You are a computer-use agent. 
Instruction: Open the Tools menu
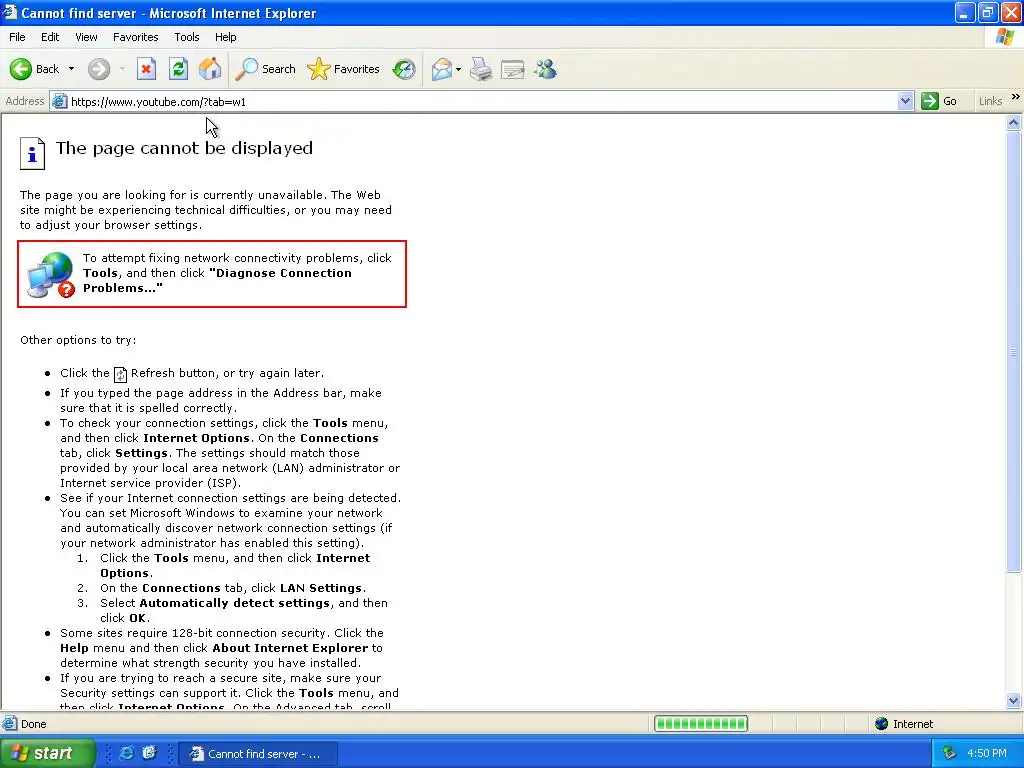[187, 37]
